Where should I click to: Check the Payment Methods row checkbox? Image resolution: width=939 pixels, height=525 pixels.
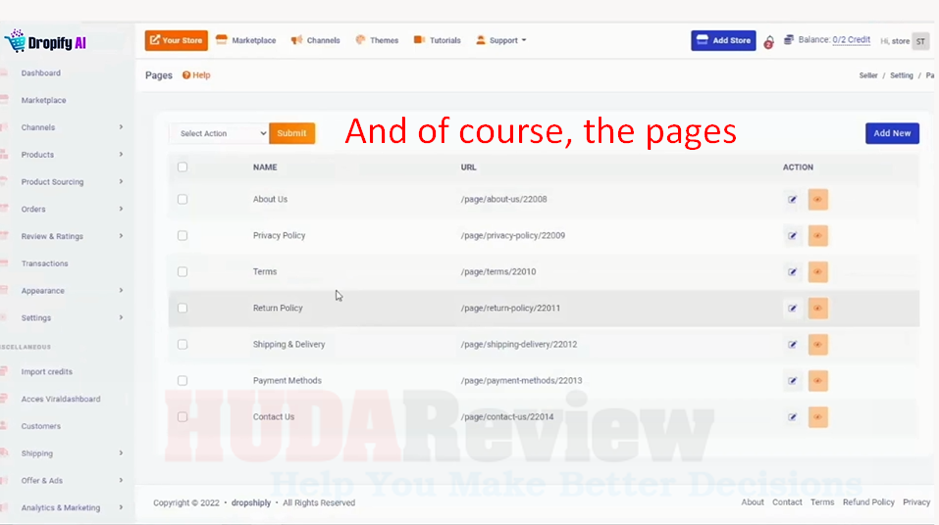click(182, 380)
